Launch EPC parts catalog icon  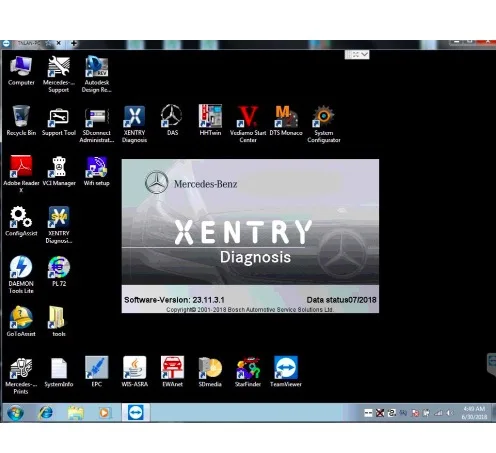(97, 371)
